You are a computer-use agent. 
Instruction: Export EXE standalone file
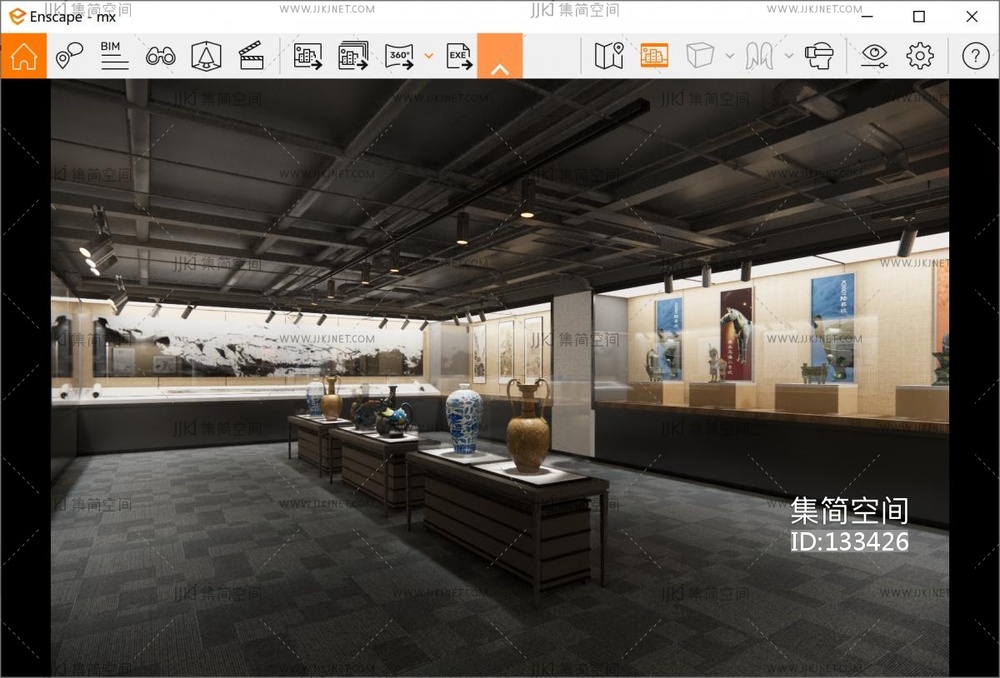pyautogui.click(x=459, y=56)
